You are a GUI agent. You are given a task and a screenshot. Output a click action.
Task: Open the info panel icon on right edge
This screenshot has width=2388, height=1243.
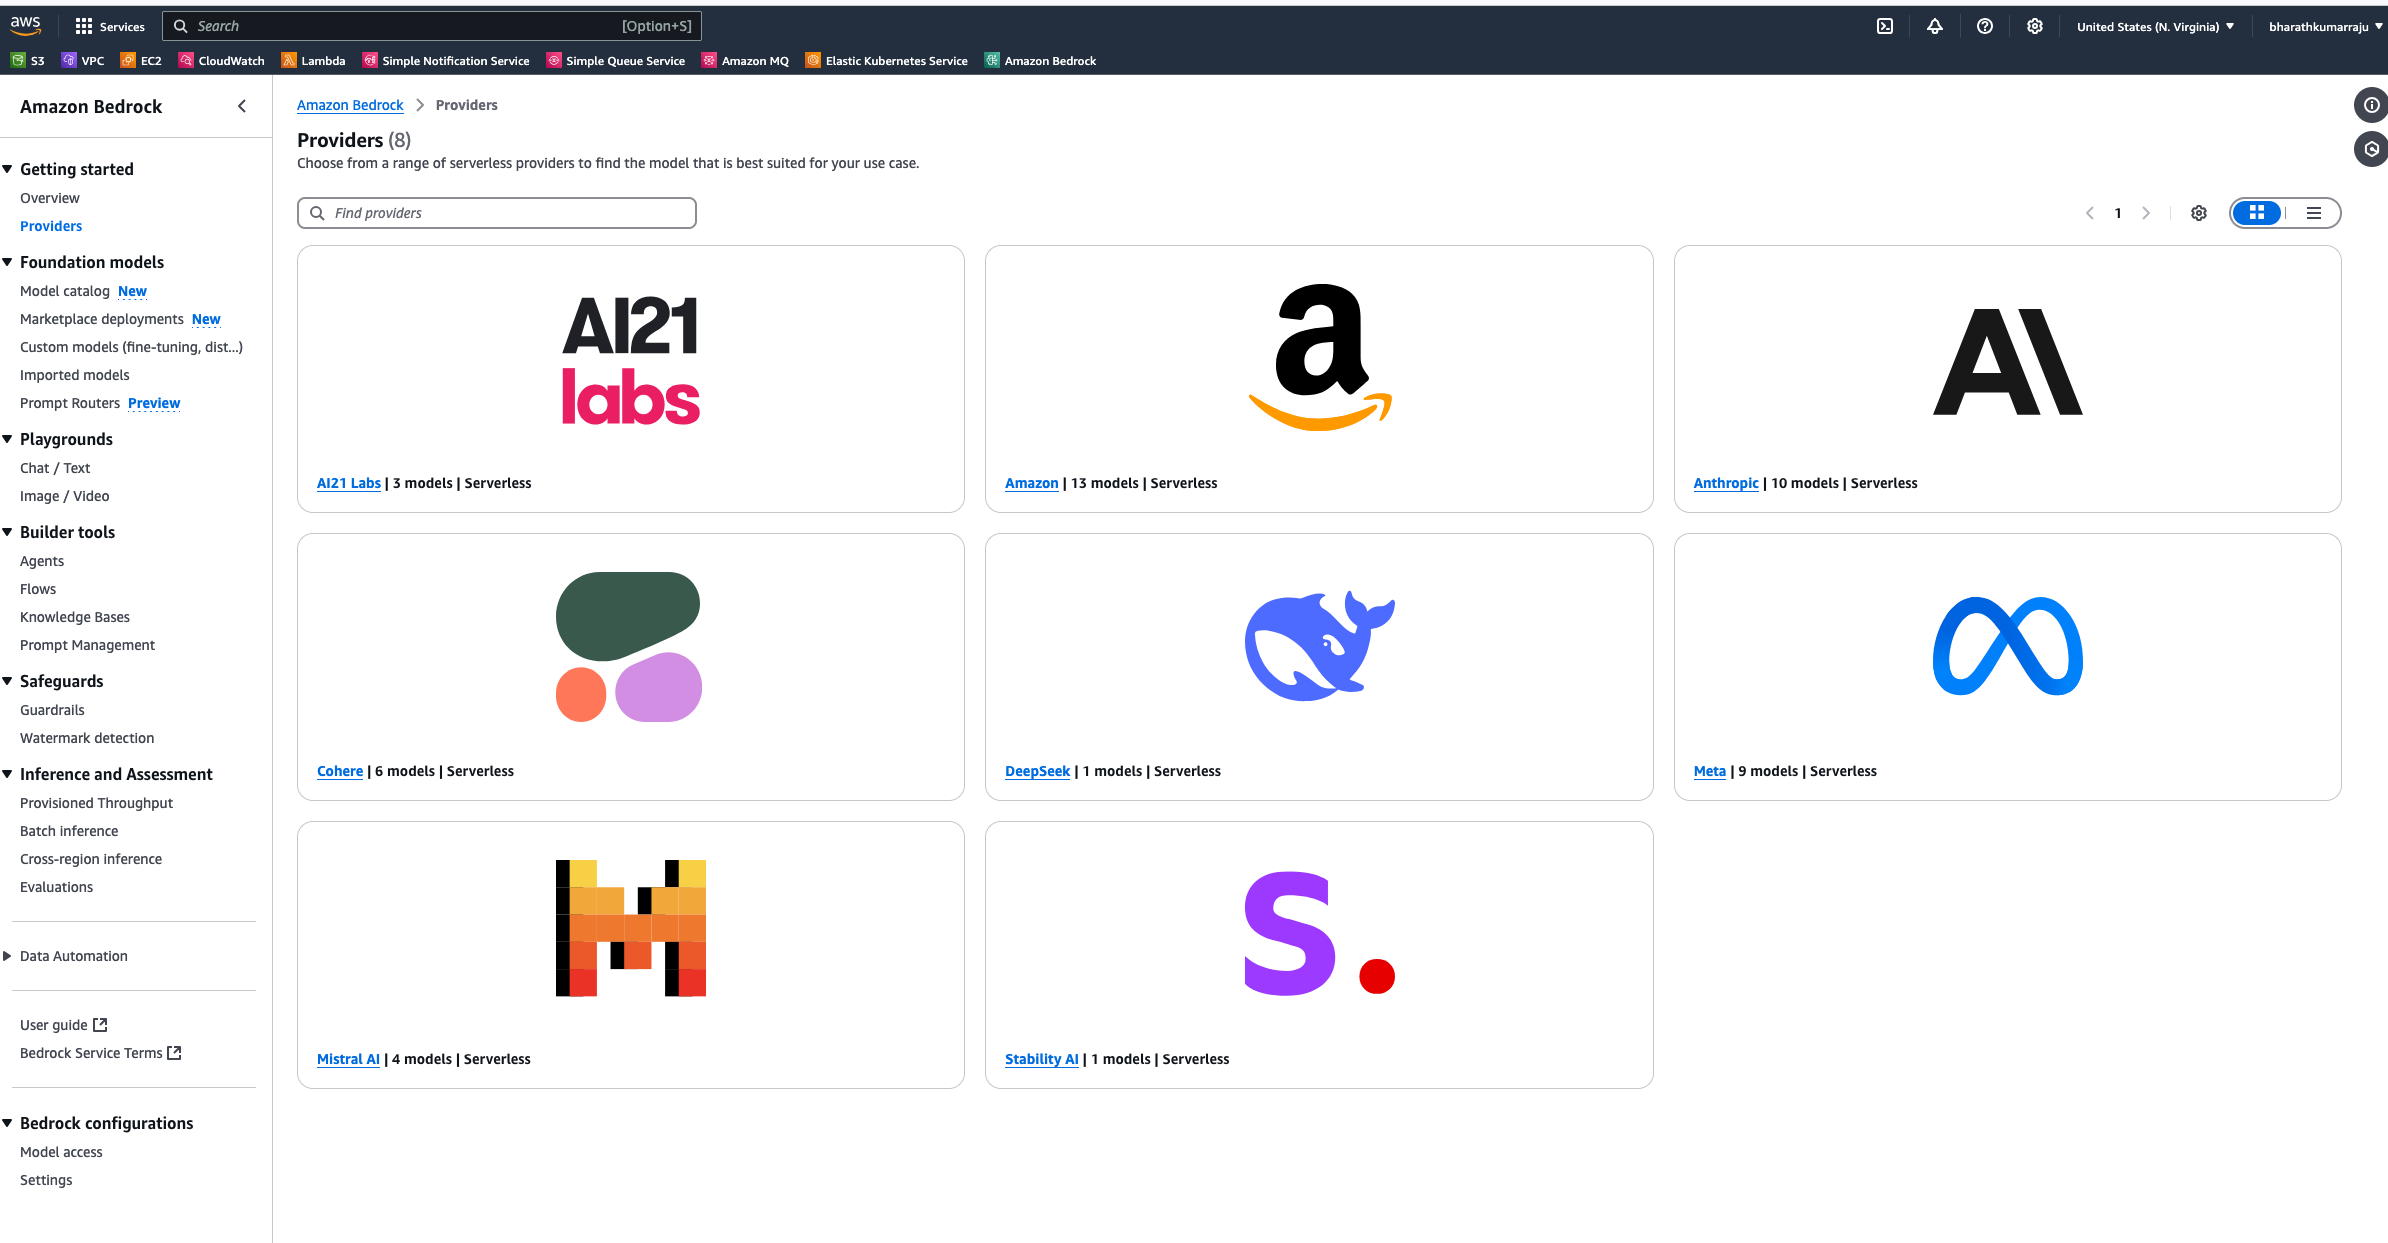pyautogui.click(x=2371, y=105)
